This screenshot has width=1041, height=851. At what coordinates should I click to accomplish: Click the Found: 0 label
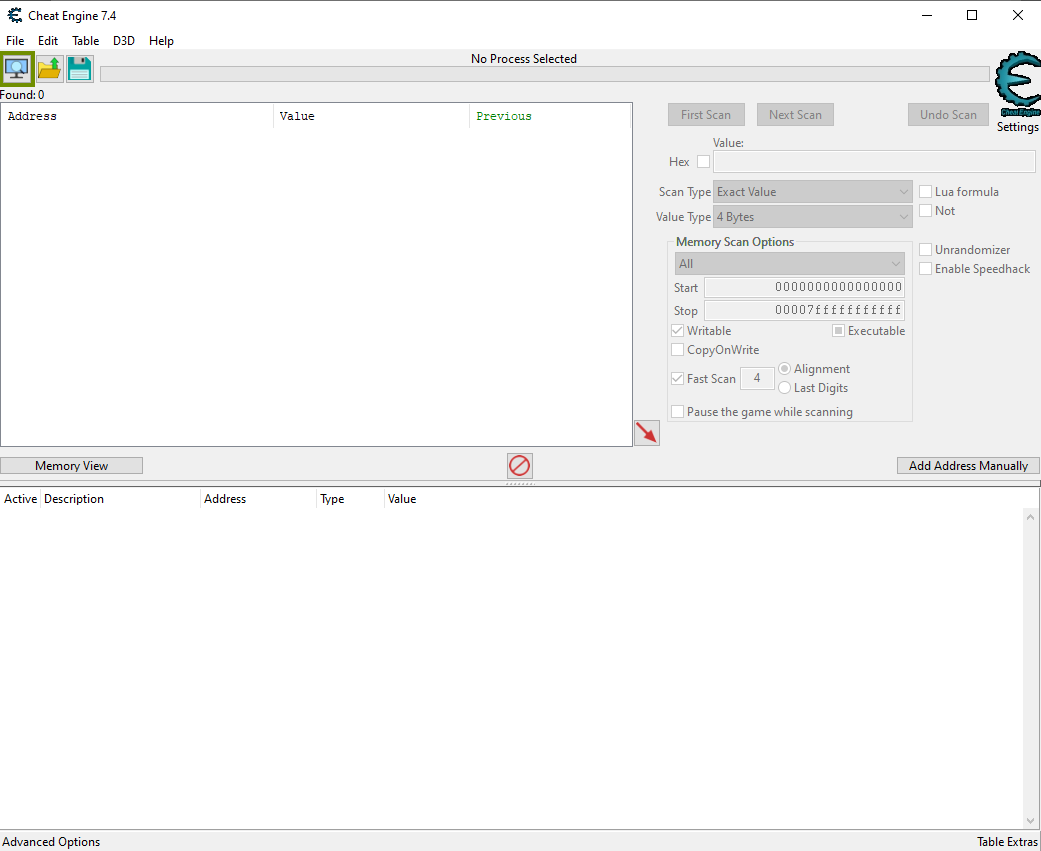pyautogui.click(x=23, y=95)
